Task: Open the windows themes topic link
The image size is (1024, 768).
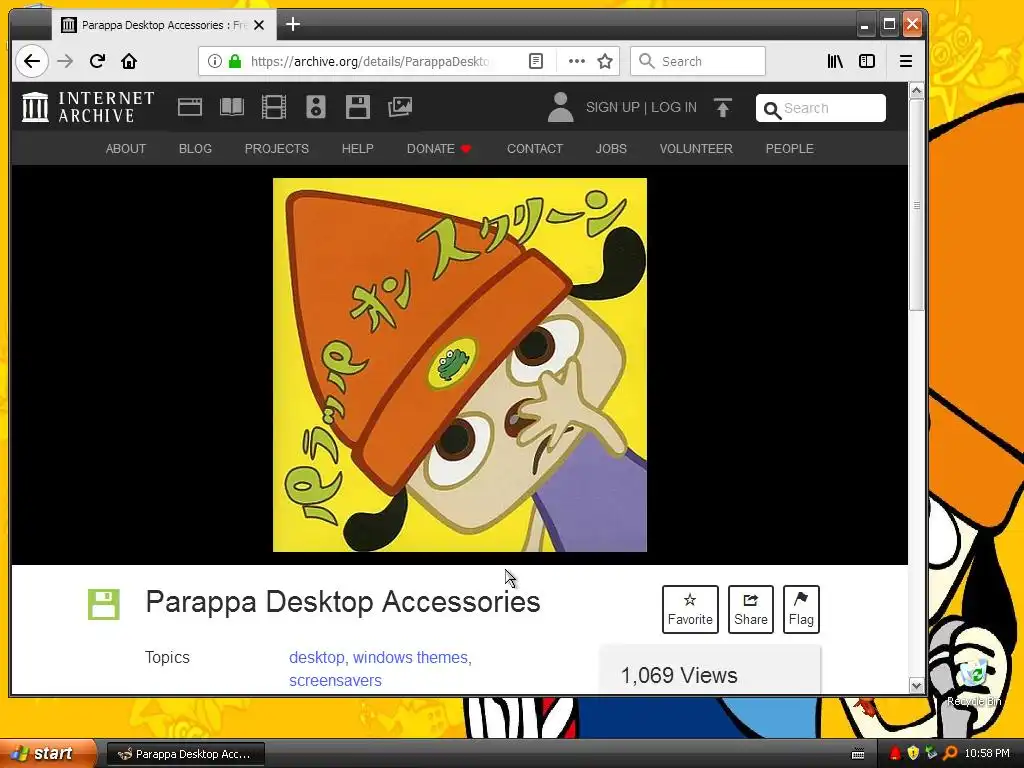Action: (x=411, y=658)
